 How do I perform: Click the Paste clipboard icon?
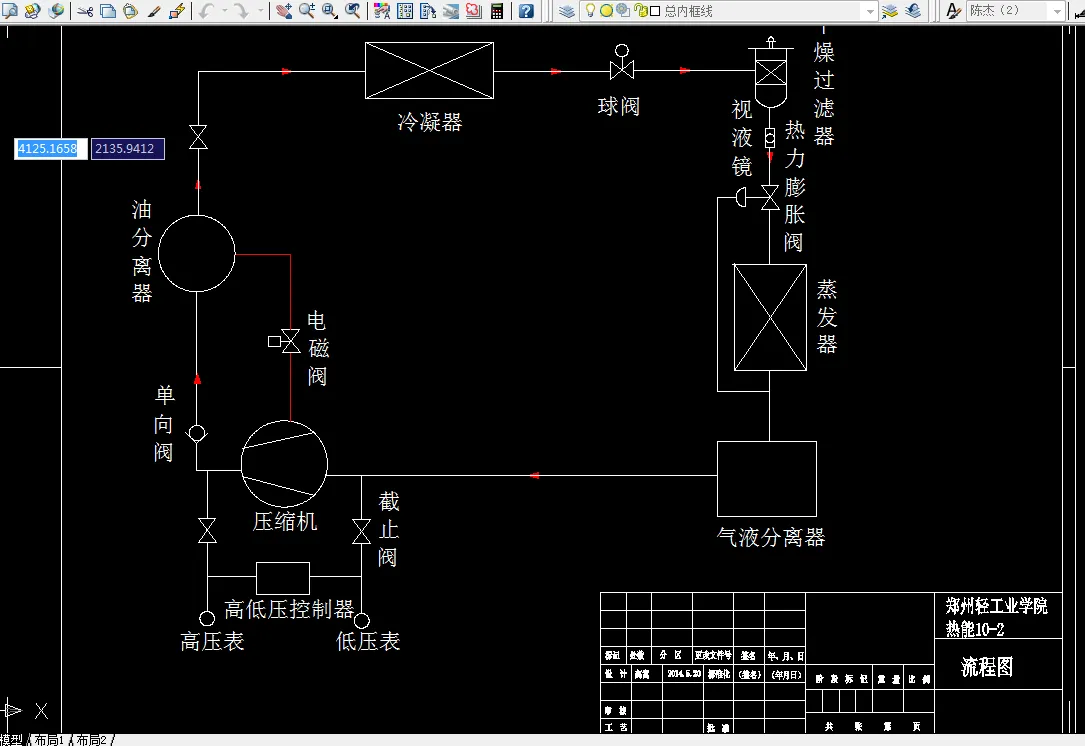click(130, 10)
